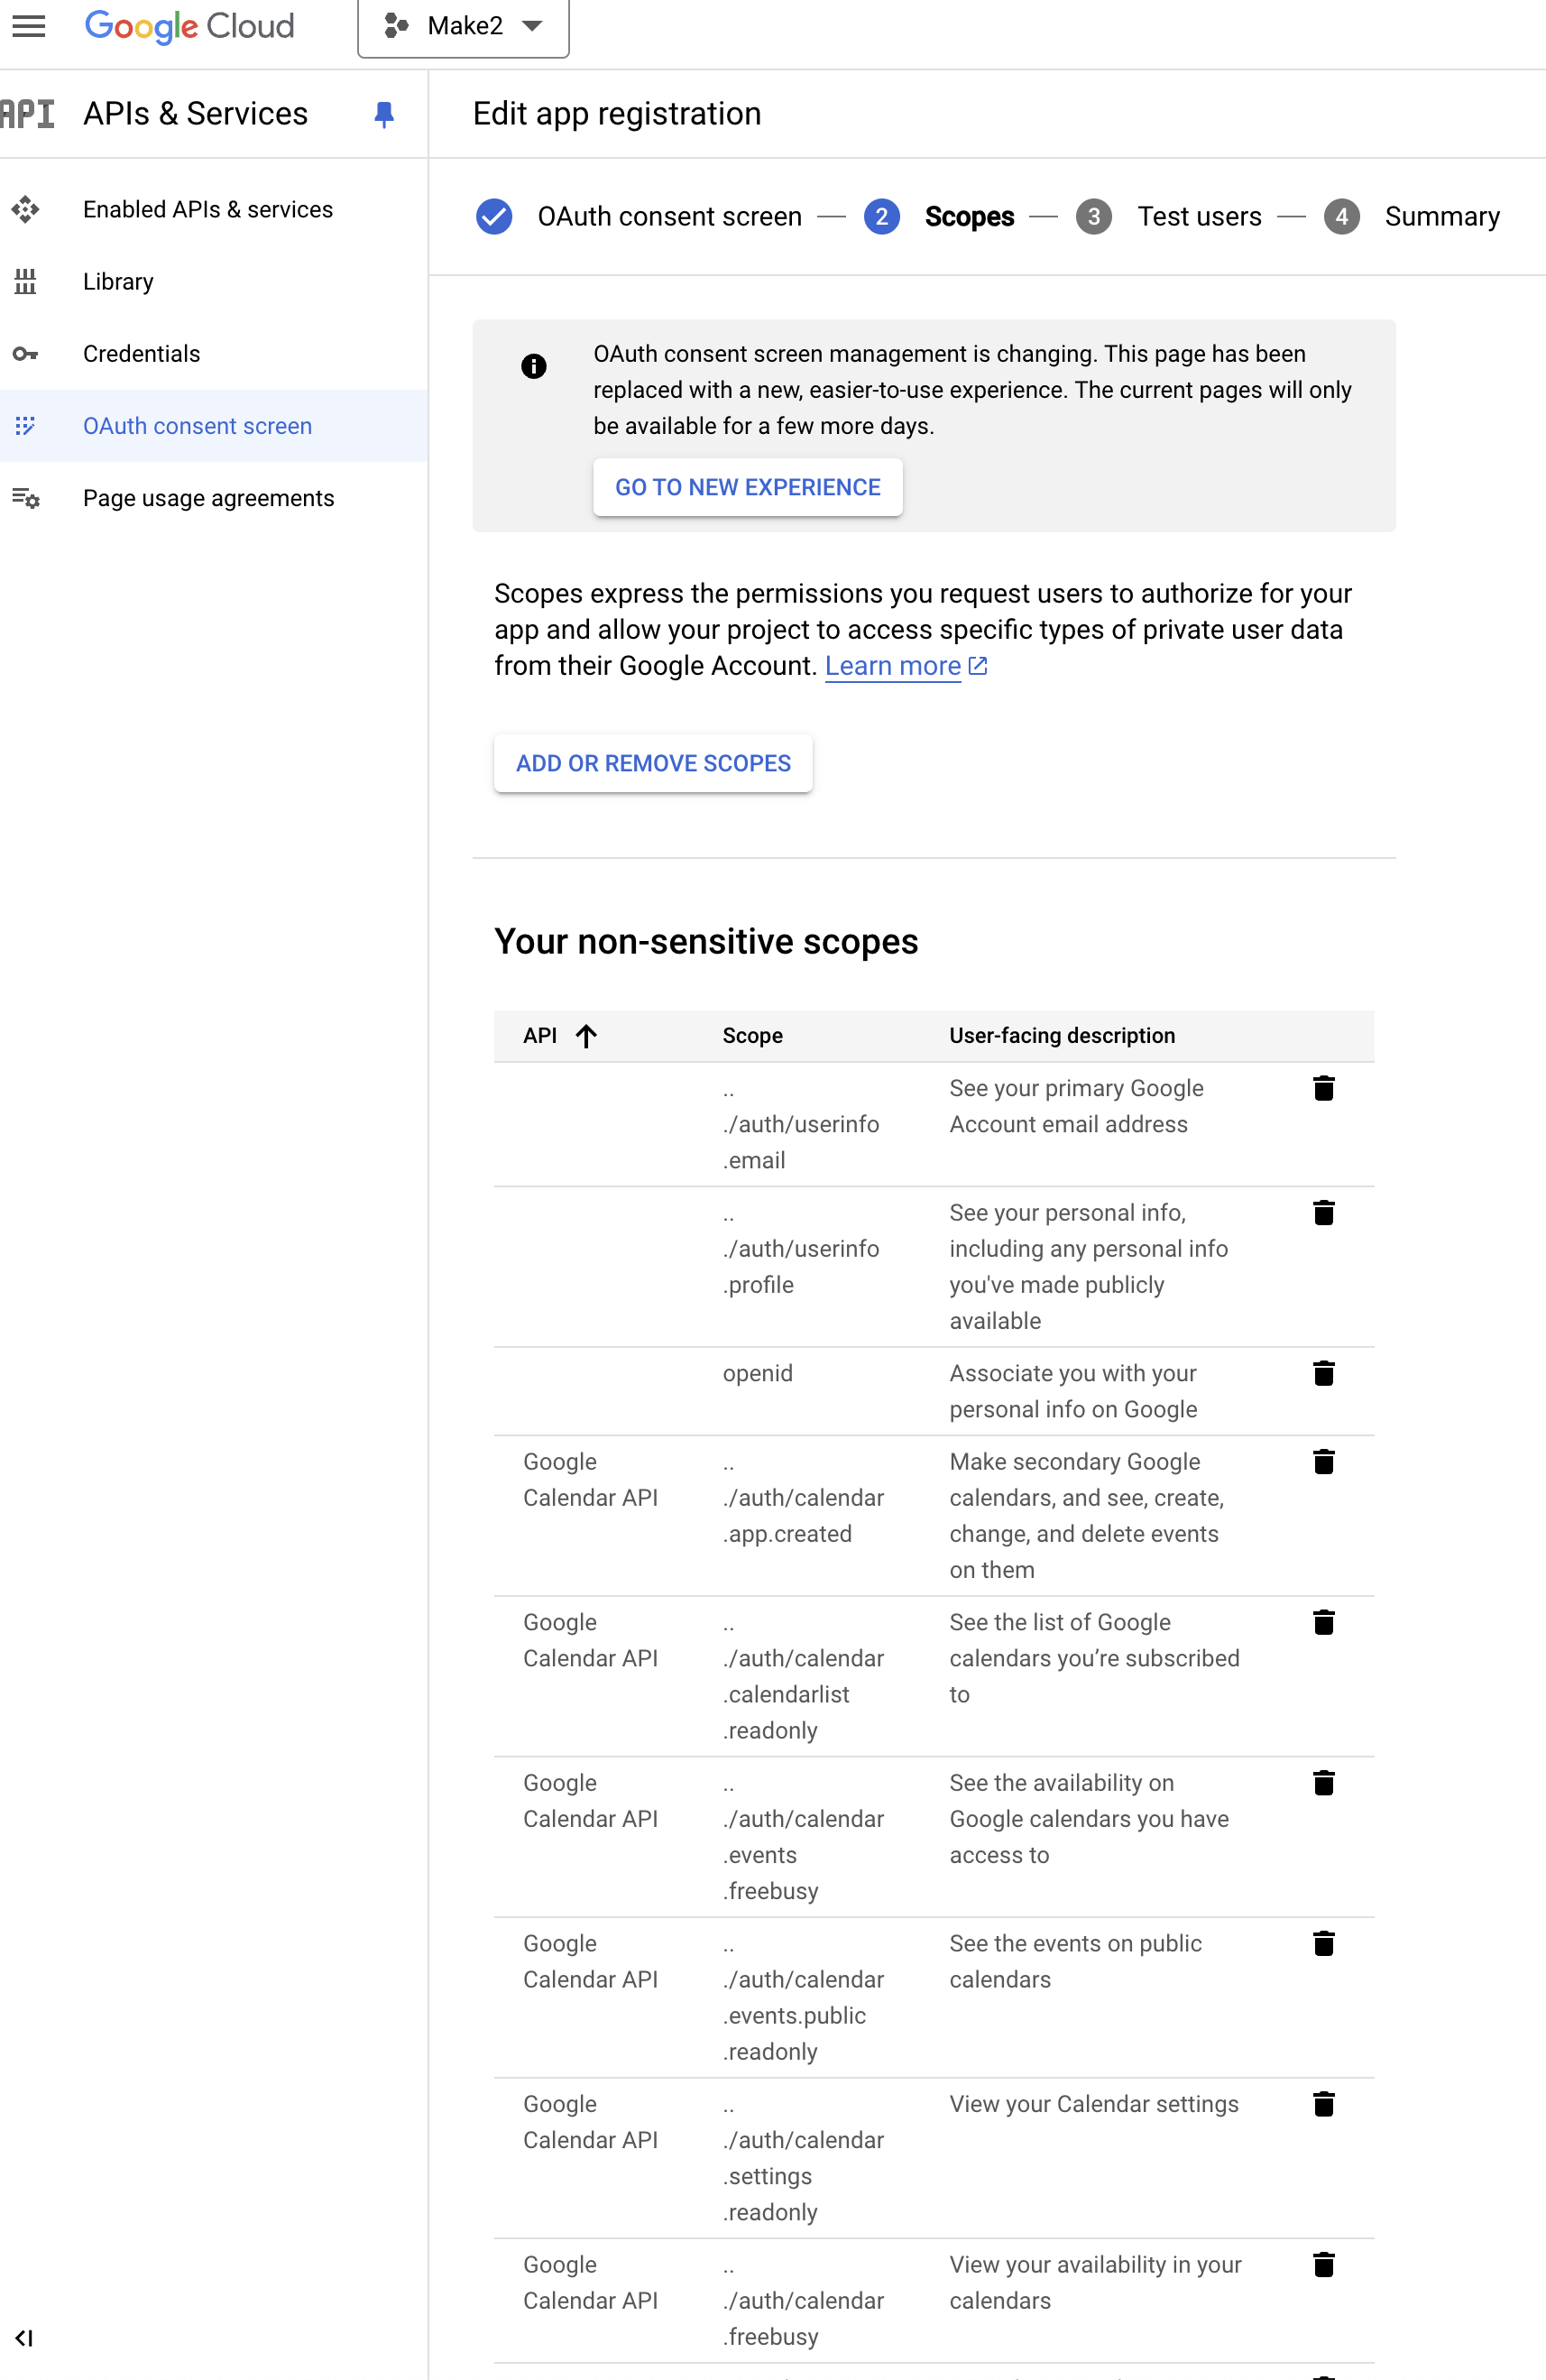
Task: Delete the openid scope
Action: 1323,1373
